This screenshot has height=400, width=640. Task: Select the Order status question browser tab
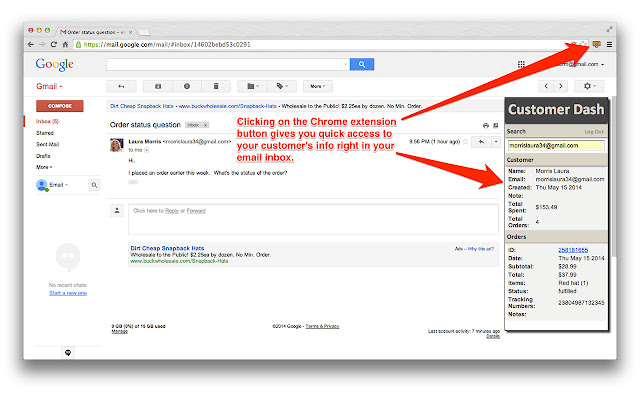[x=96, y=32]
